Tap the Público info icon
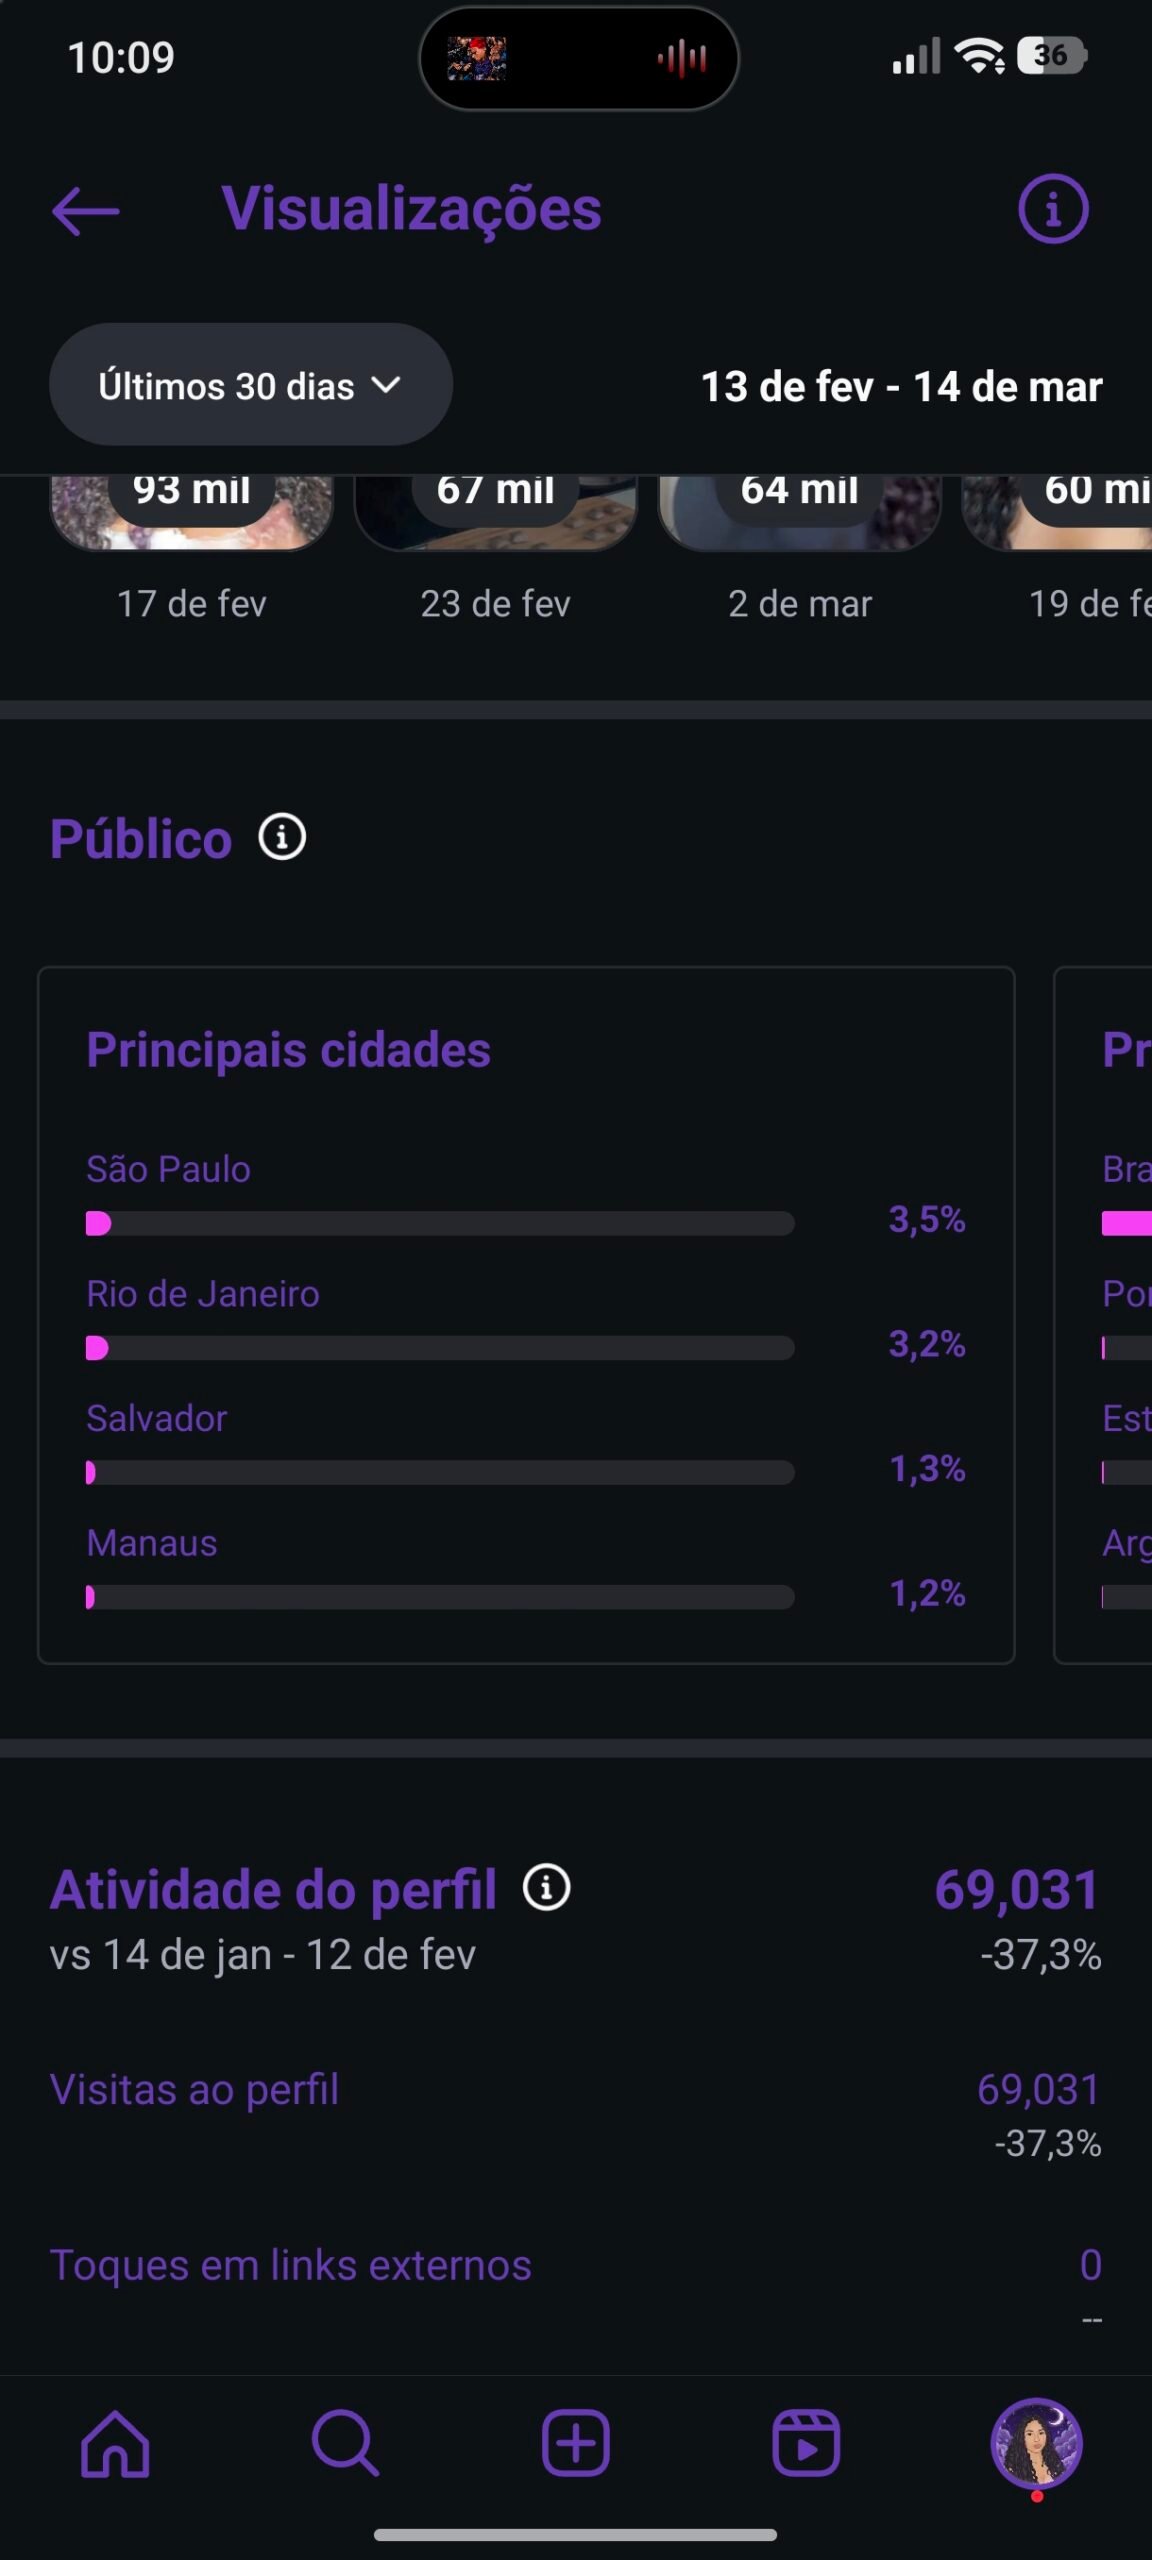Image resolution: width=1152 pixels, height=2560 pixels. [282, 837]
